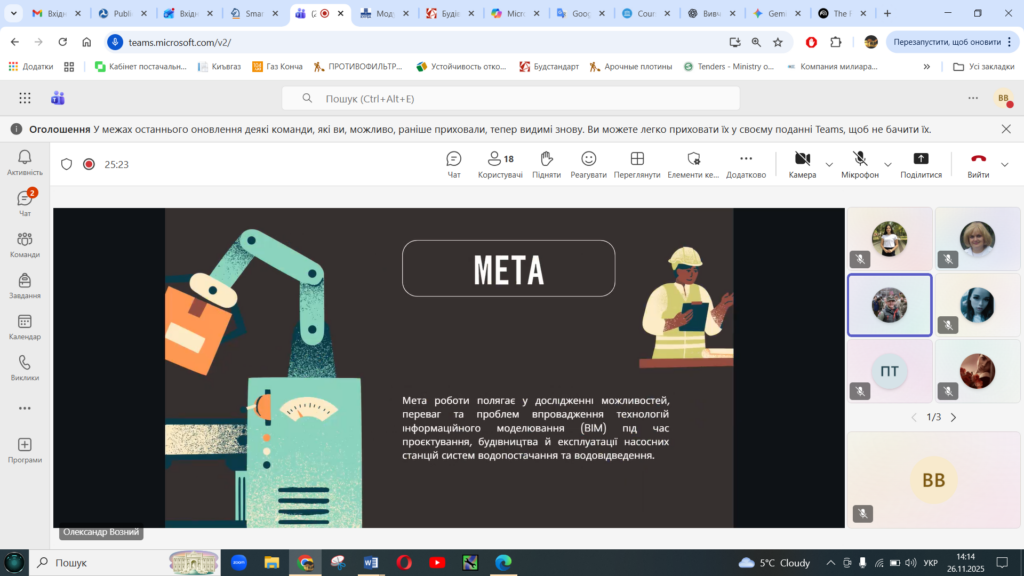Raise hand with Підняти button
Viewport: 1024px width, 576px height.
[x=546, y=163]
